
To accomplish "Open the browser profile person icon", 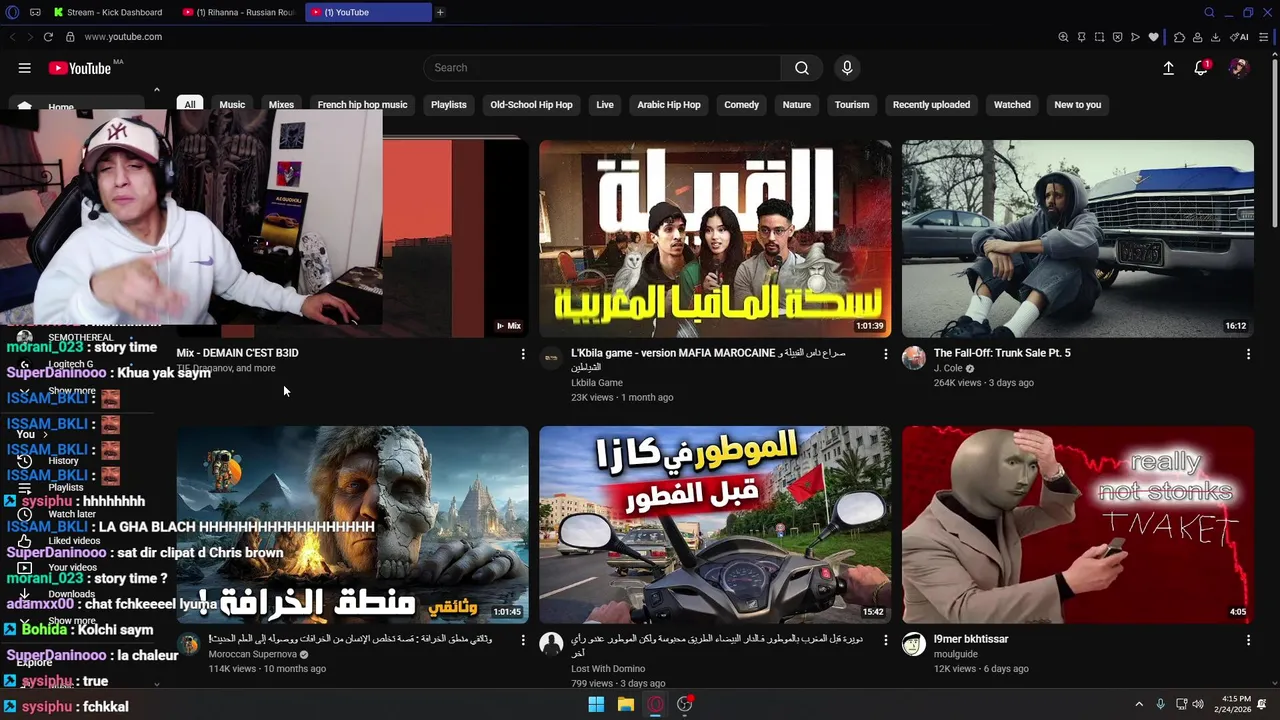I will point(1197,37).
